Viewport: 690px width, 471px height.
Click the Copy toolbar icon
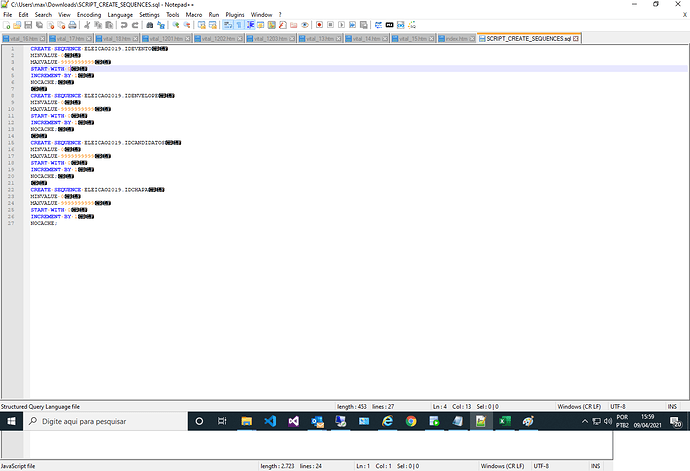(98, 25)
